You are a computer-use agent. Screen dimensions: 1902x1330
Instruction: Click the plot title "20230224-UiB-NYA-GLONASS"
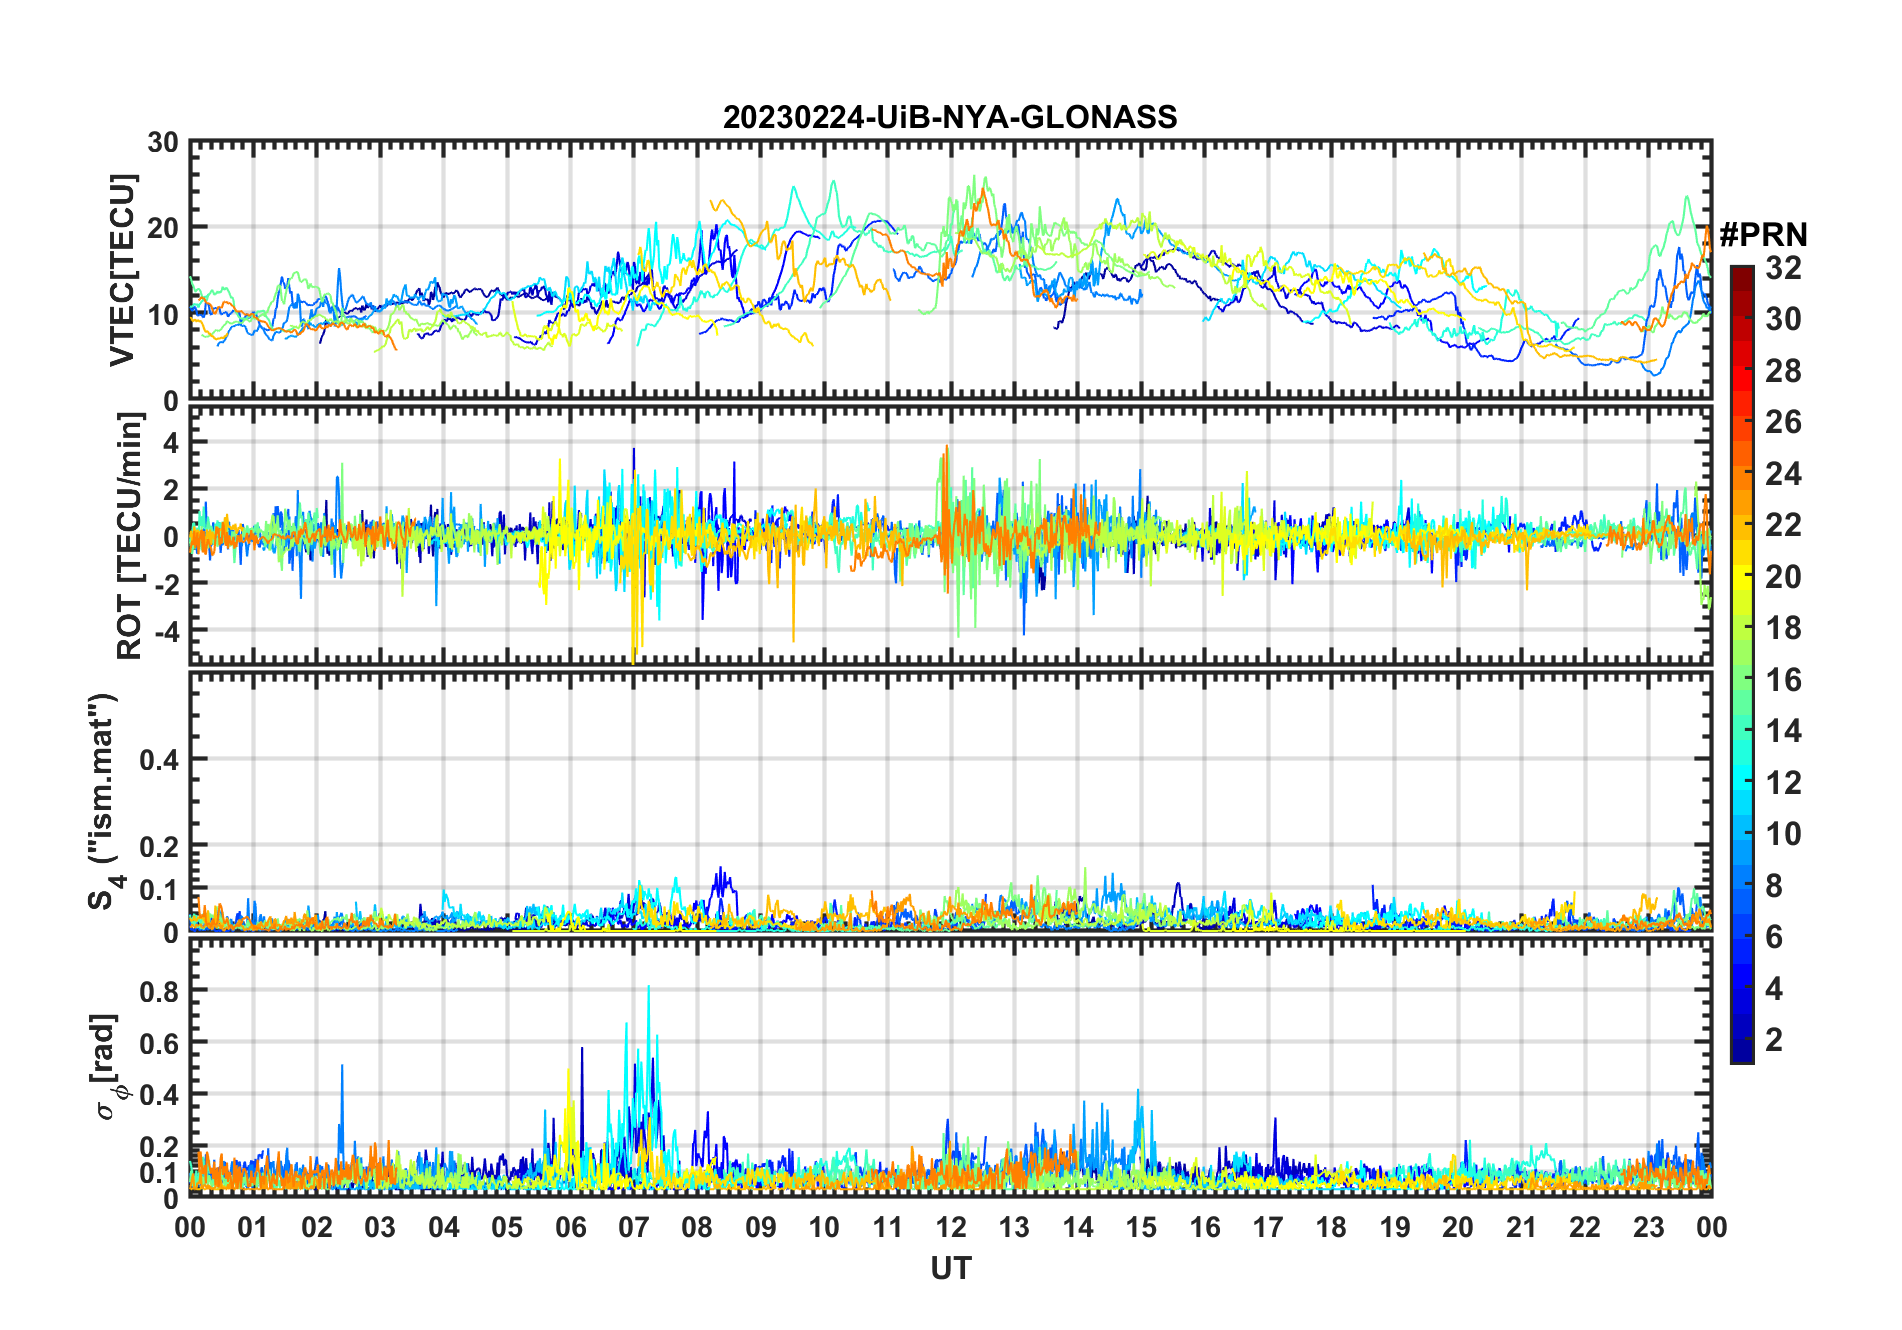point(950,117)
